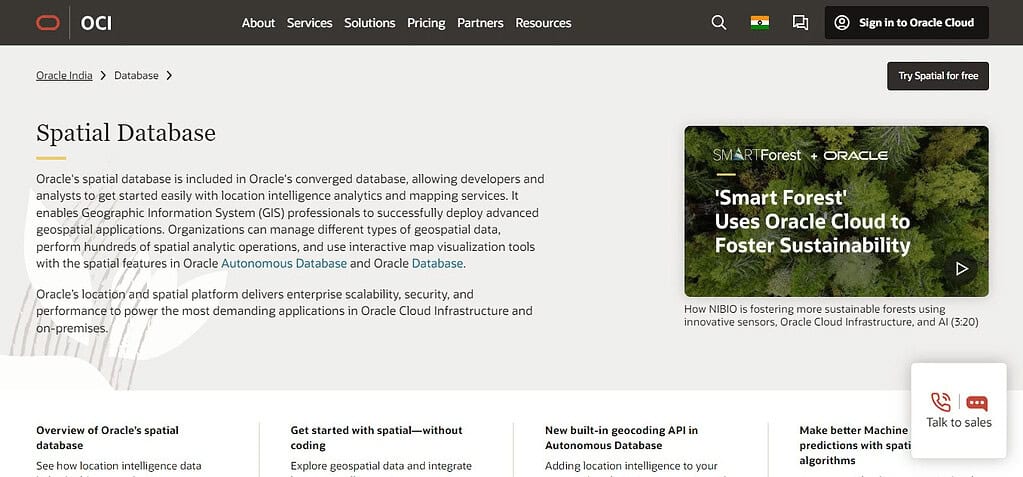Play the Smart Forest video
1023x477 pixels.
961,268
